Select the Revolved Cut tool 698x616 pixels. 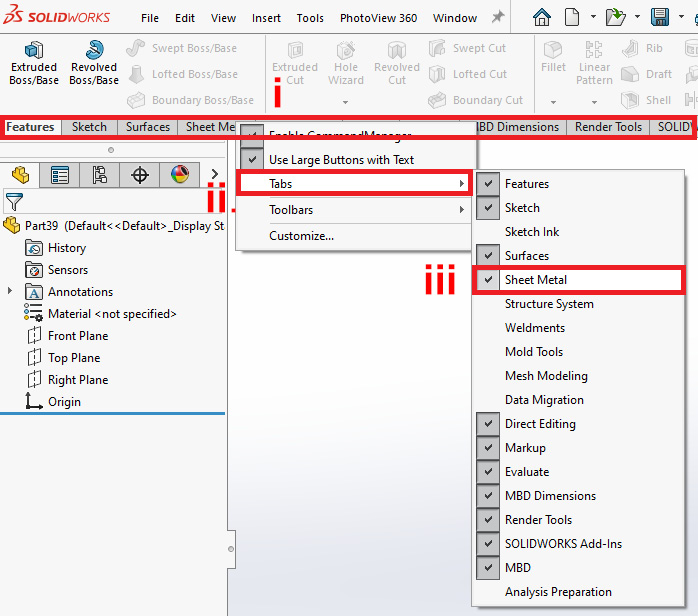(x=397, y=63)
